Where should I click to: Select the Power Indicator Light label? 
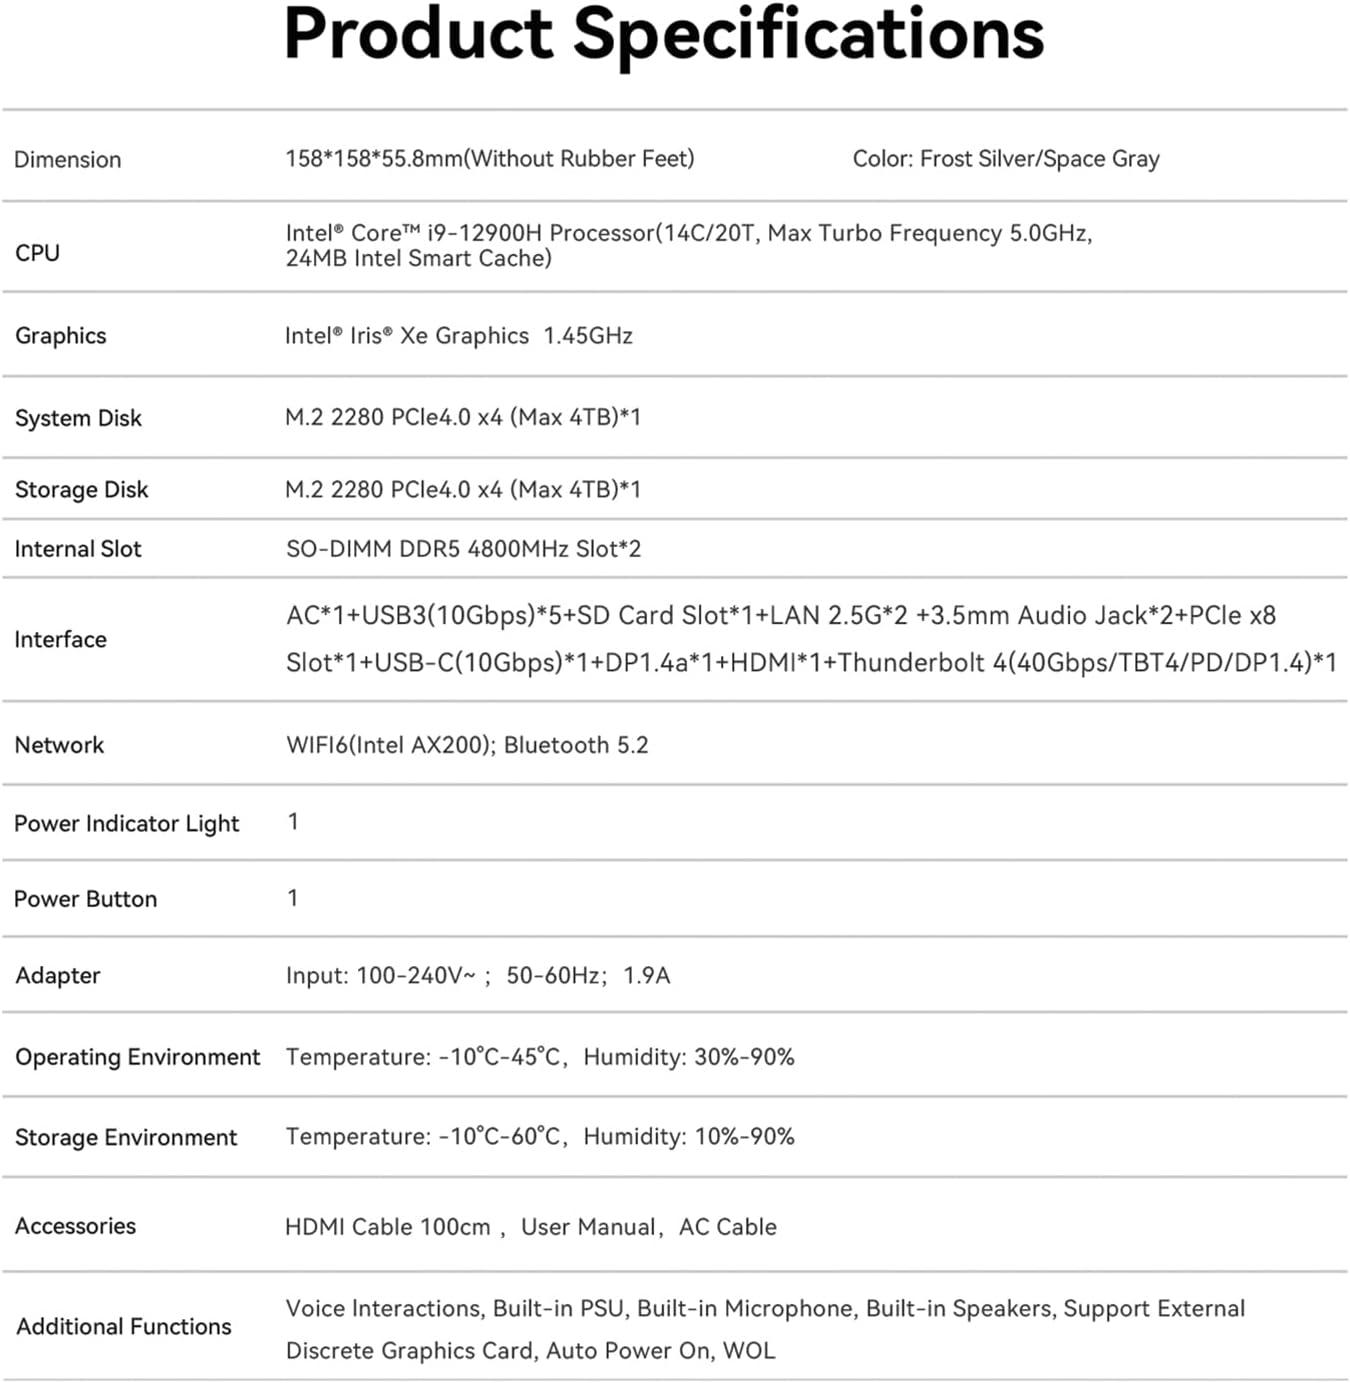(127, 823)
